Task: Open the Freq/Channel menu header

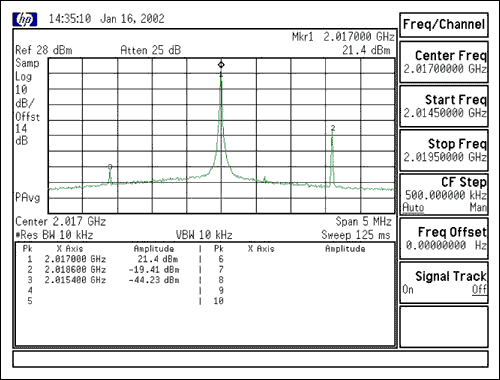Action: point(444,25)
